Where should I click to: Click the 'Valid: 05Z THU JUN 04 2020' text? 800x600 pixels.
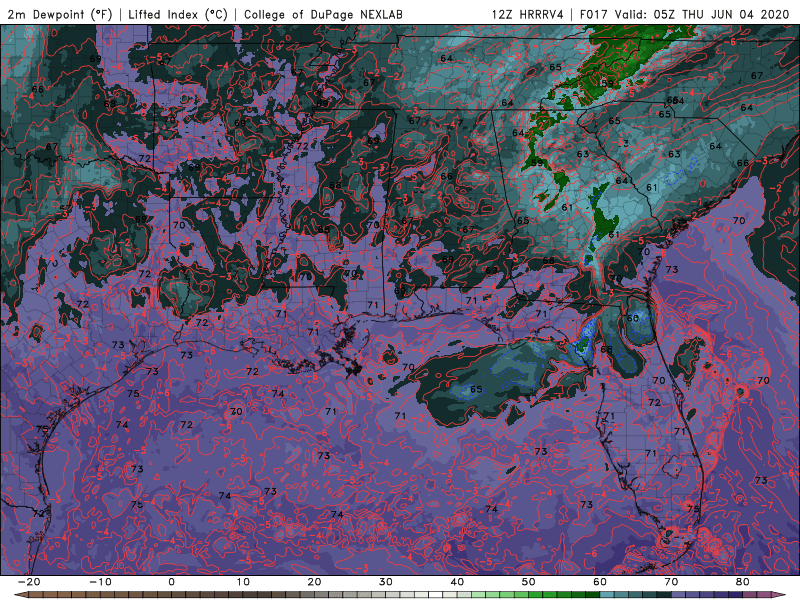click(702, 14)
